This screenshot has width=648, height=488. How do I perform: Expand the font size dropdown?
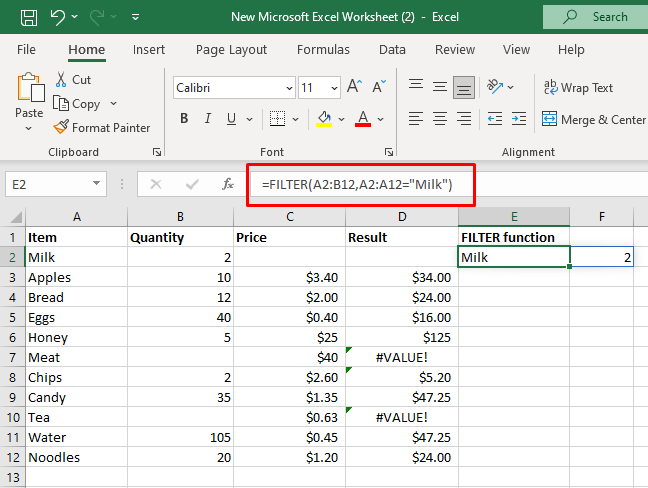click(333, 87)
